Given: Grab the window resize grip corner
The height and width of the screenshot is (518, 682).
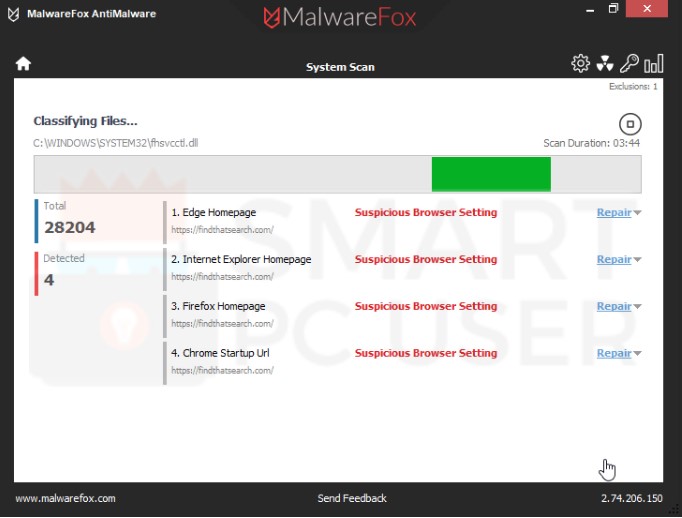Looking at the screenshot, I should (675, 511).
